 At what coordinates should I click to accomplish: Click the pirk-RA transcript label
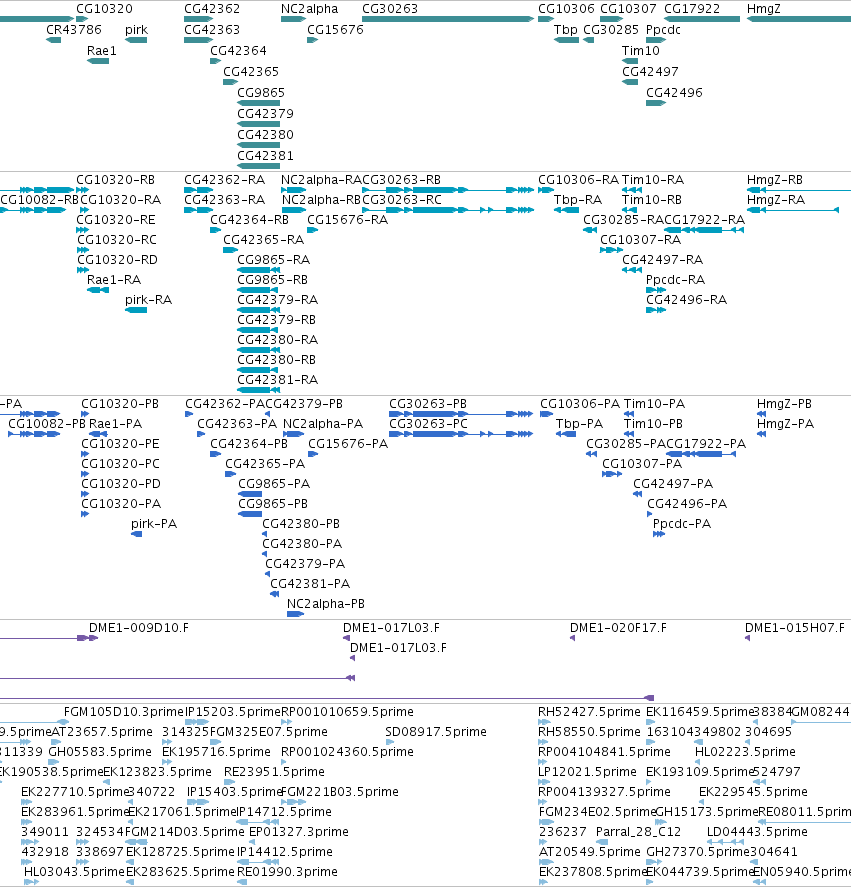[x=148, y=299]
